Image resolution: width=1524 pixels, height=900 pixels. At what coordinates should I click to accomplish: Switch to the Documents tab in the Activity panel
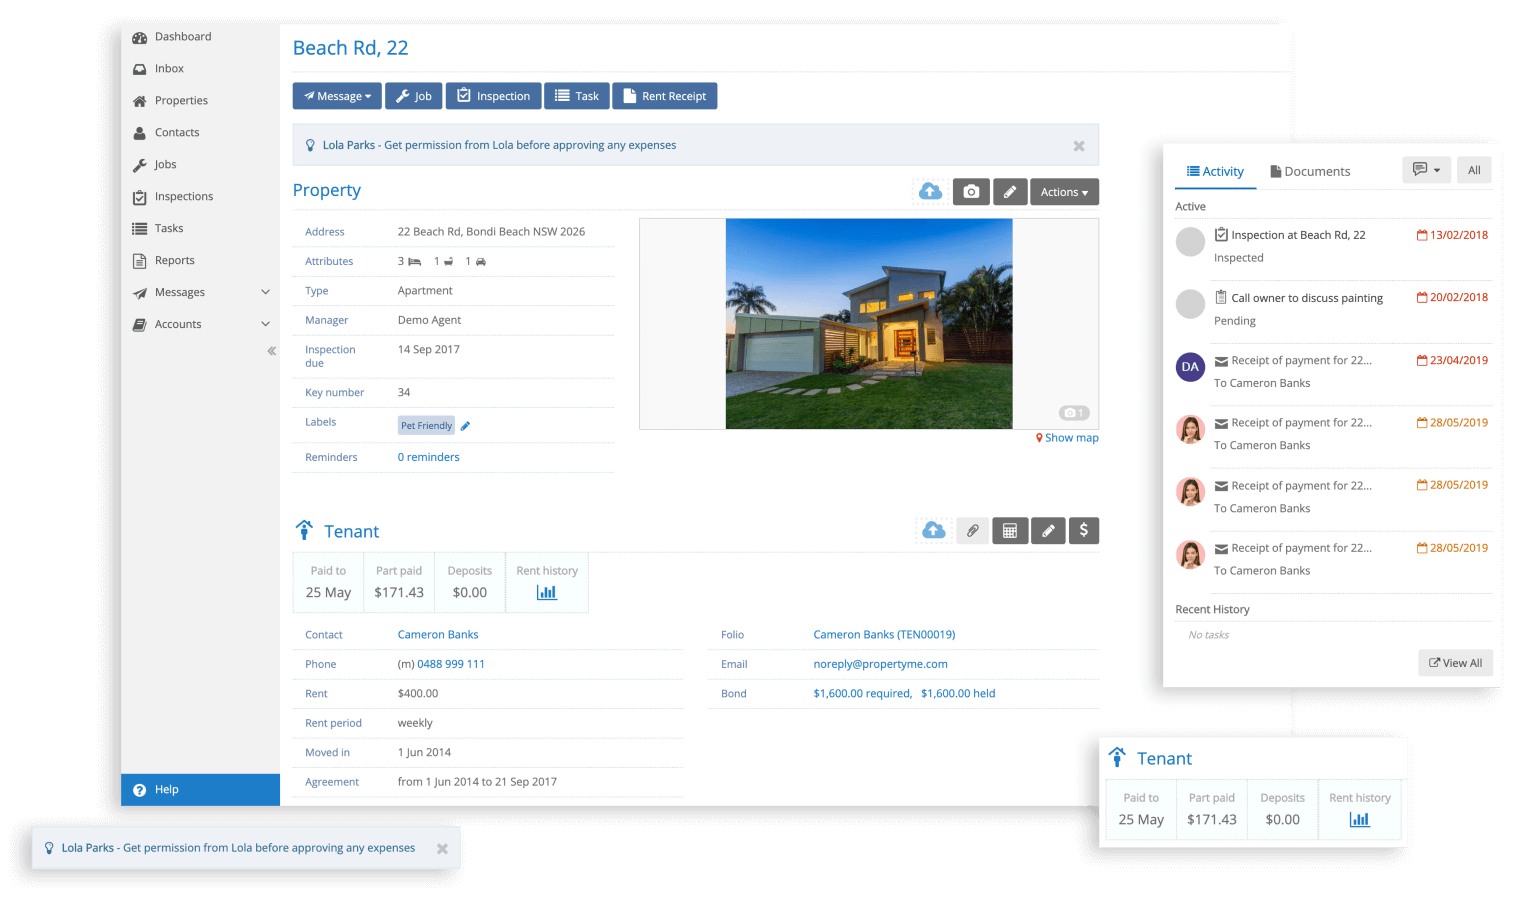click(x=1309, y=171)
